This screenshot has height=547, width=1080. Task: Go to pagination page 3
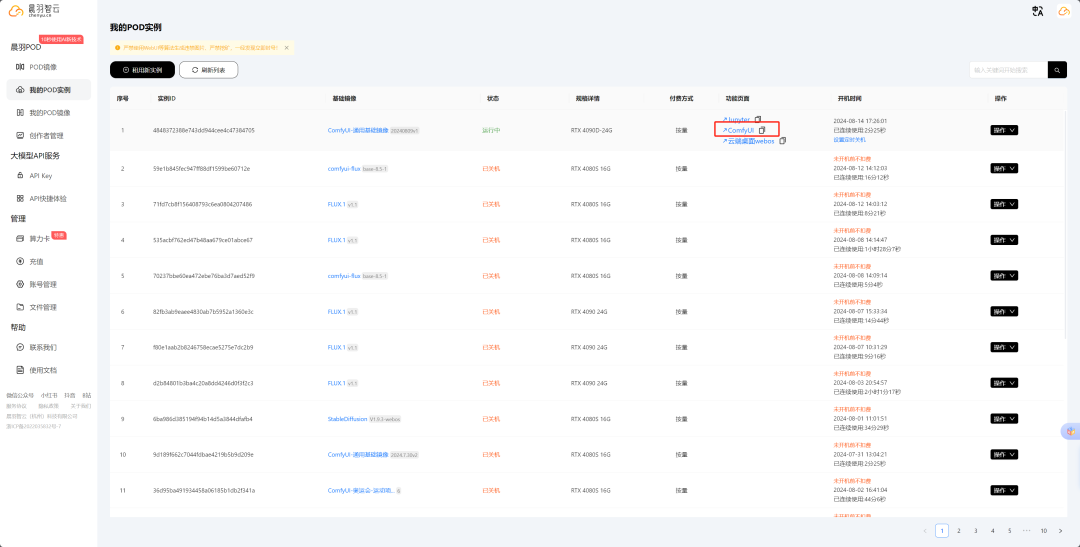click(x=975, y=530)
